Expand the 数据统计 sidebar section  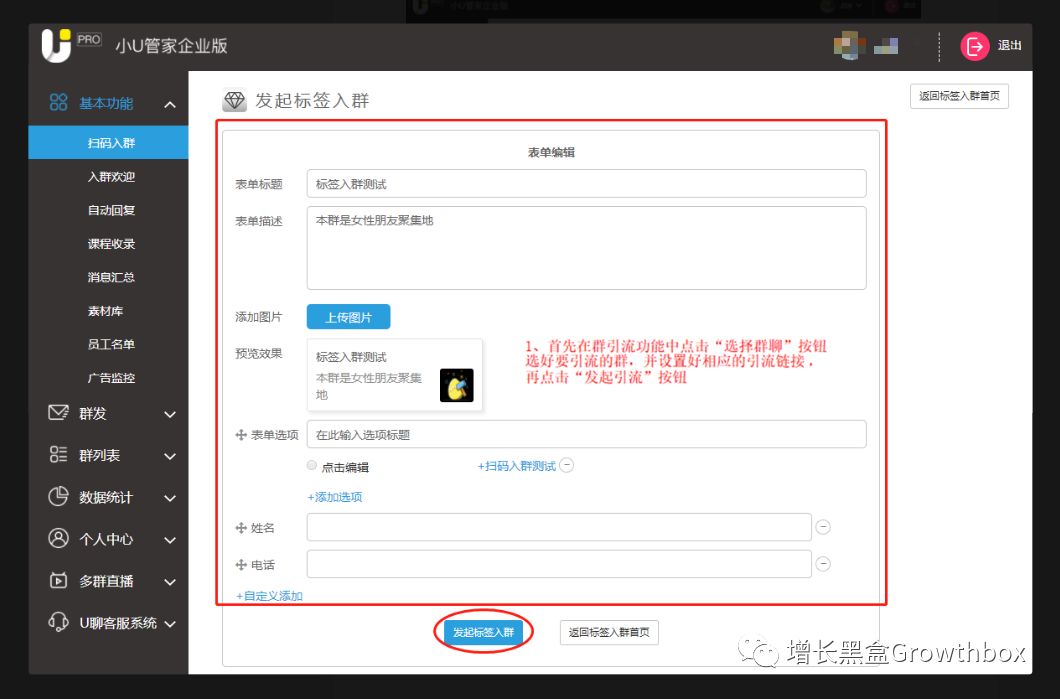click(169, 497)
